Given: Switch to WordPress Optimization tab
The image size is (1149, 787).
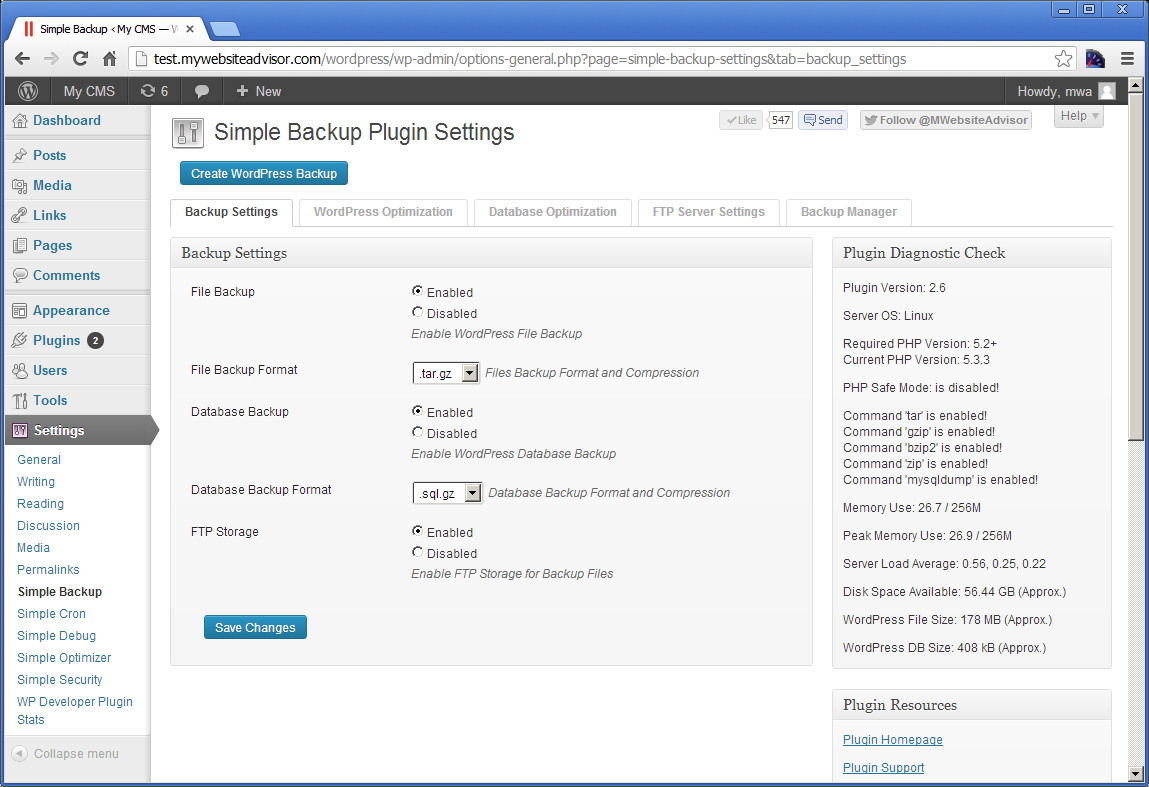Looking at the screenshot, I should (383, 212).
